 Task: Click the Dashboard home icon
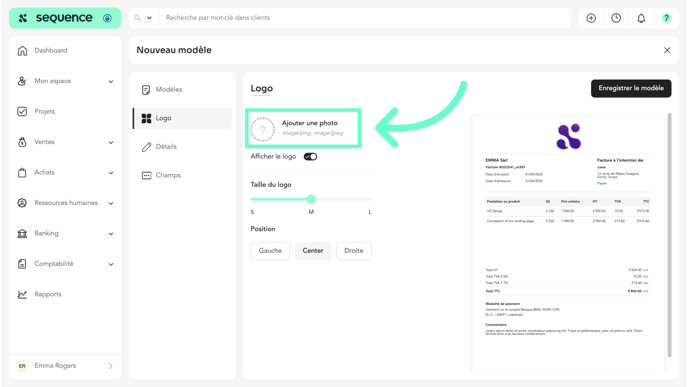click(x=22, y=50)
